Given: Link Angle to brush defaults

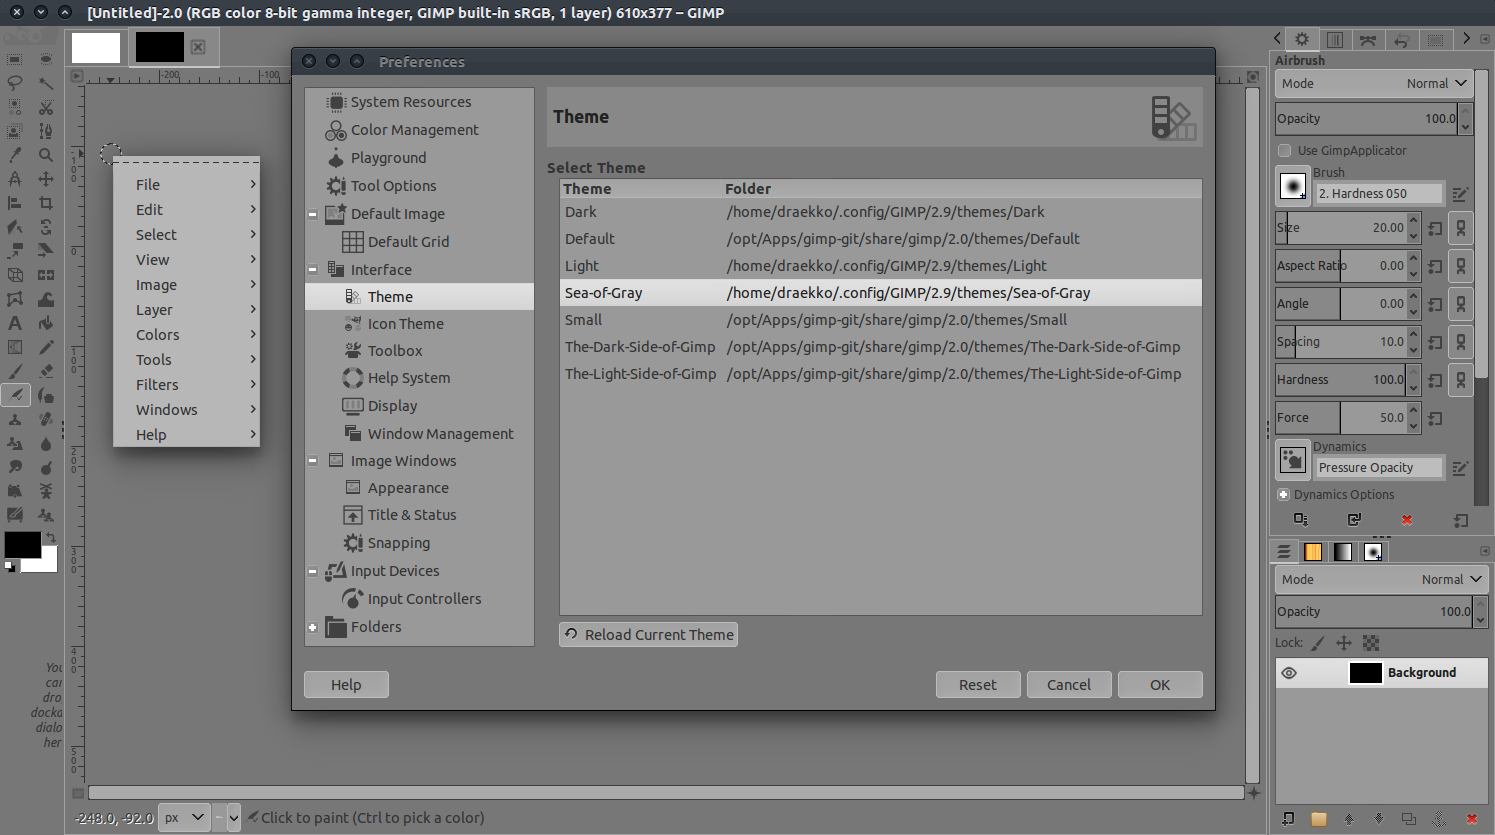Looking at the screenshot, I should (1461, 304).
